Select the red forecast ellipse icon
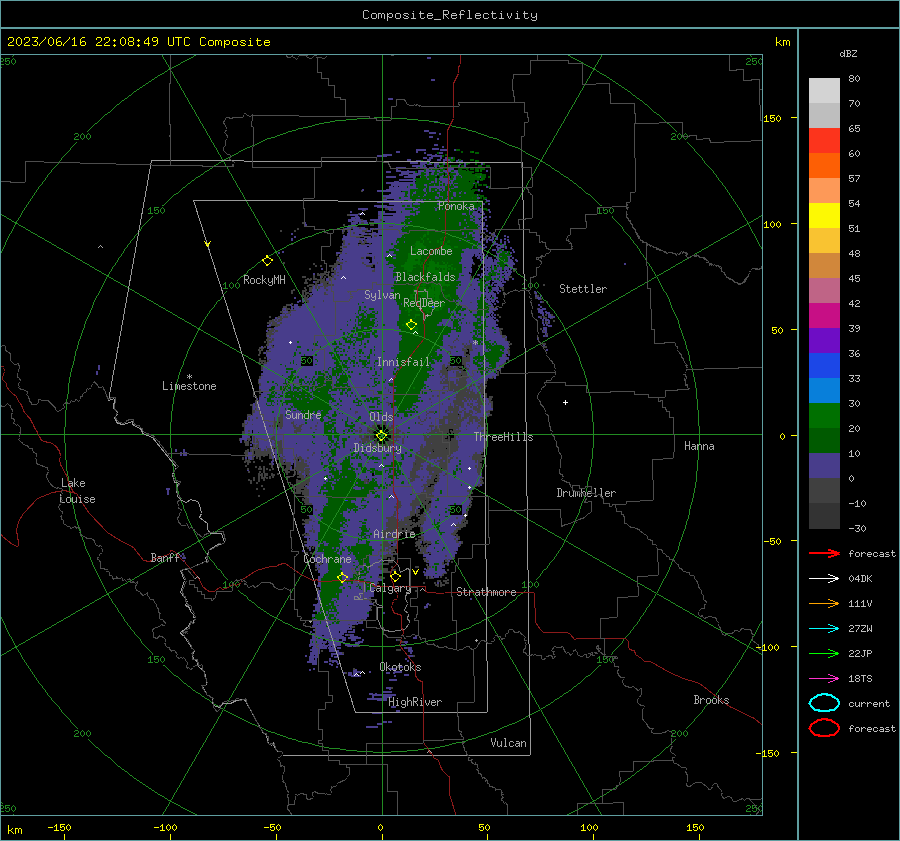Screen dimensions: 900x841 click(x=824, y=728)
